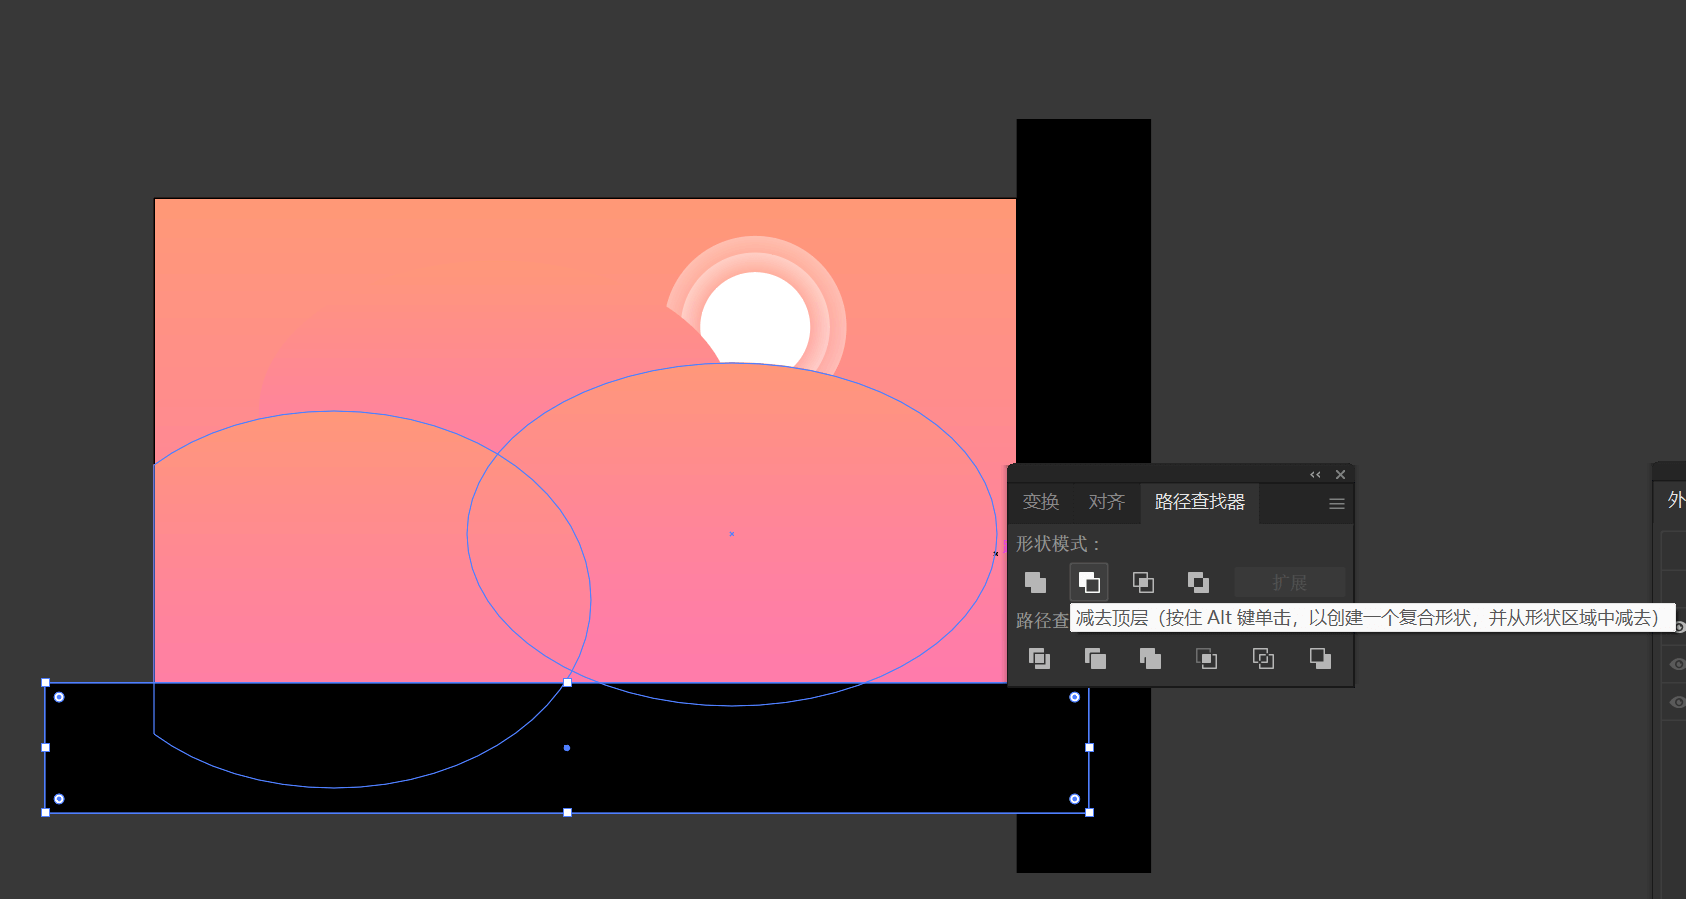Collapse the Pathfinder panel with double arrows

(1315, 475)
